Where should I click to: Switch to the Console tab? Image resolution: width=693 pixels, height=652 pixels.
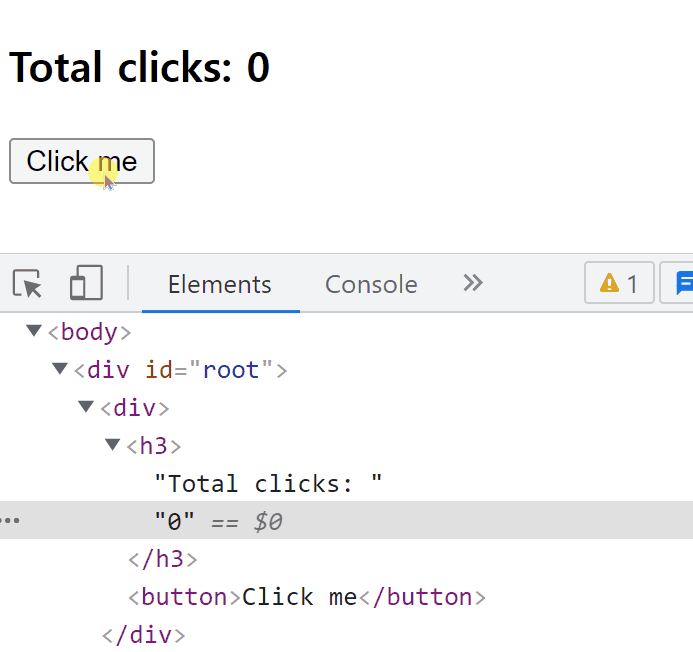point(371,284)
